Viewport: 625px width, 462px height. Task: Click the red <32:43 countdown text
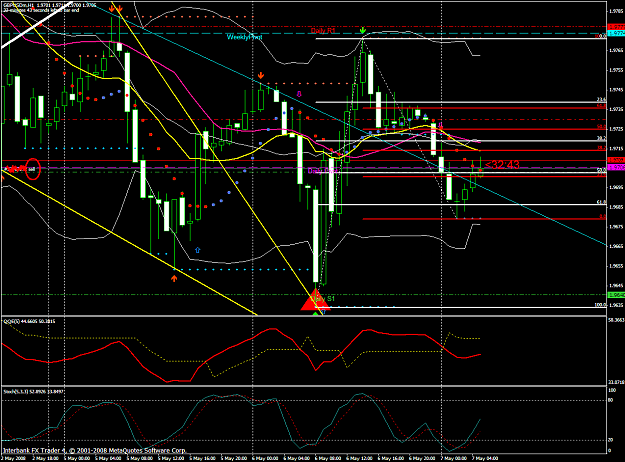point(502,165)
